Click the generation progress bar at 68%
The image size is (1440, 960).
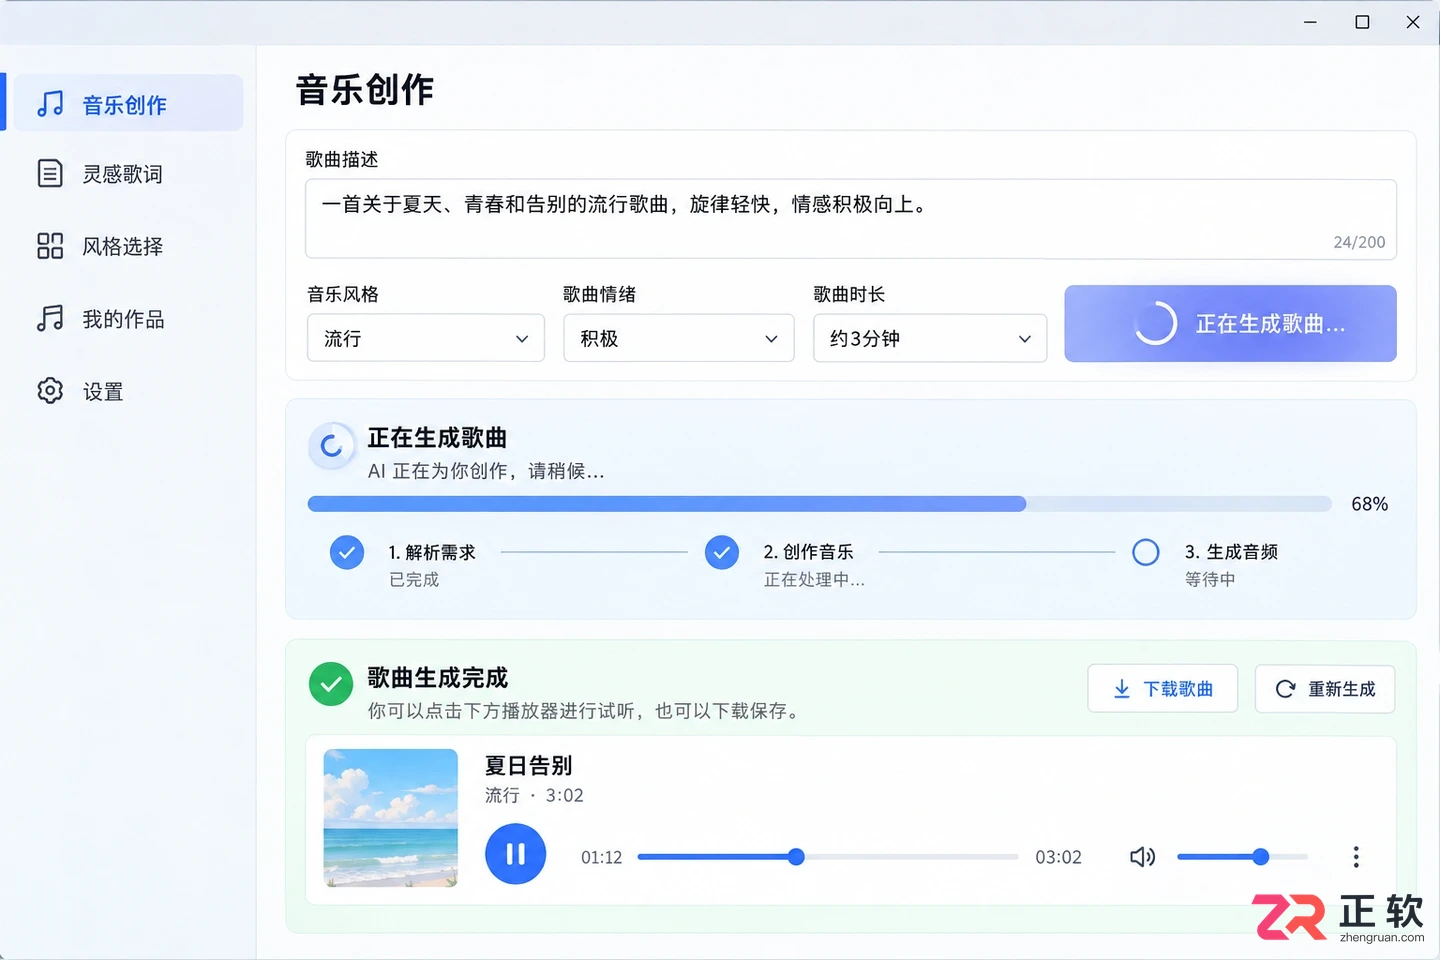tap(820, 504)
